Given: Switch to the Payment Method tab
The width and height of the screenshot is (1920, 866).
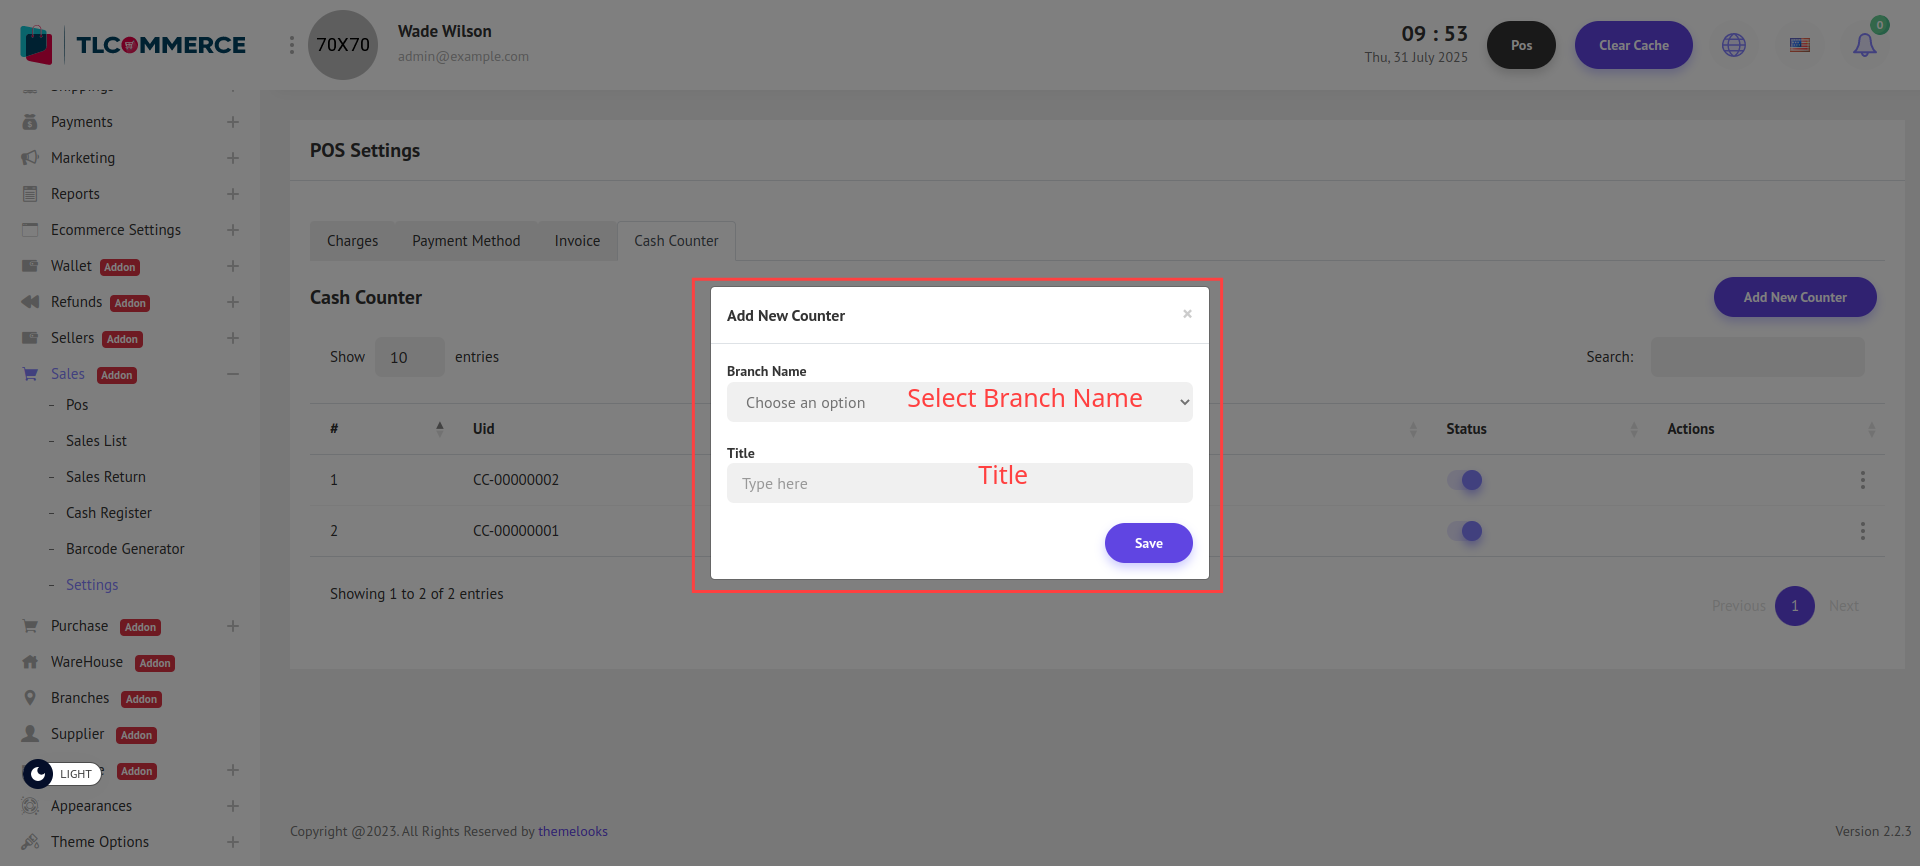Looking at the screenshot, I should [466, 241].
